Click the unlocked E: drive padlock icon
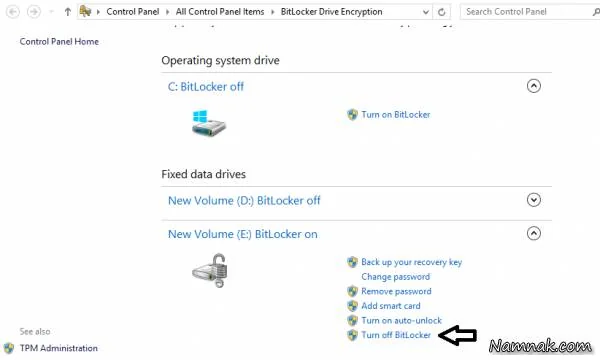Image resolution: width=600 pixels, height=360 pixels. coord(210,270)
